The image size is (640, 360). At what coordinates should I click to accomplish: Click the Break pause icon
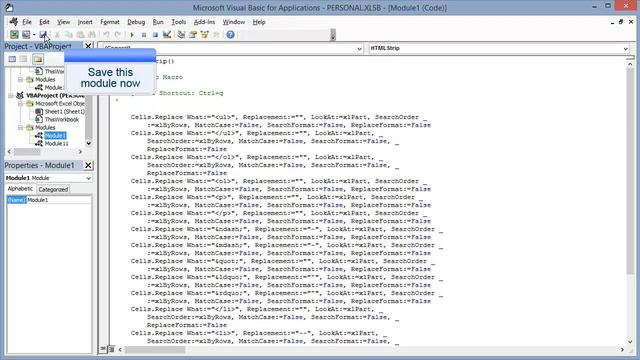point(144,35)
